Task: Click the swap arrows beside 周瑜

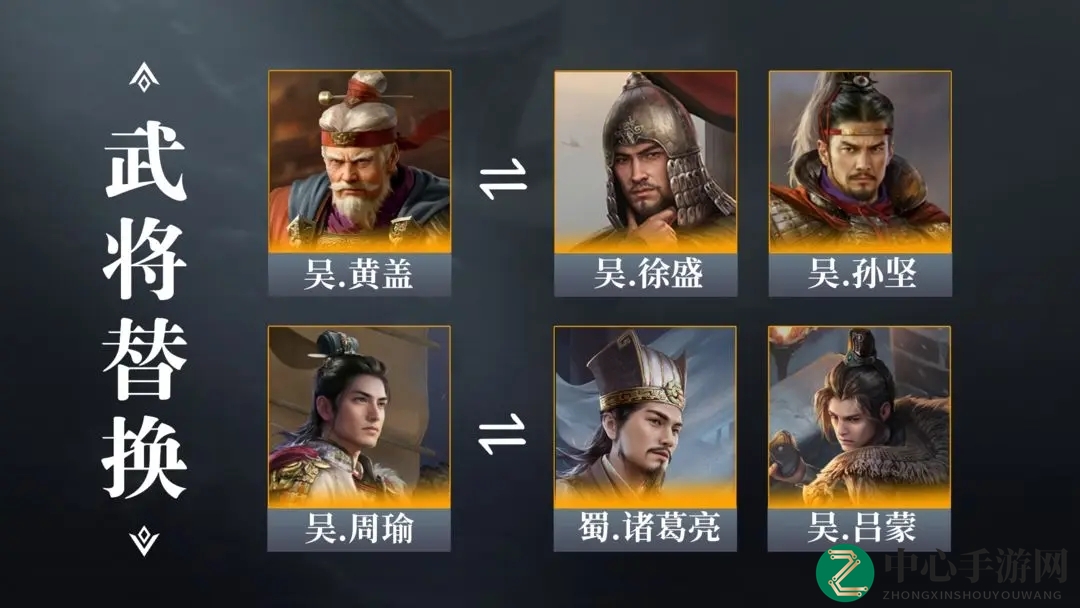Action: (502, 434)
